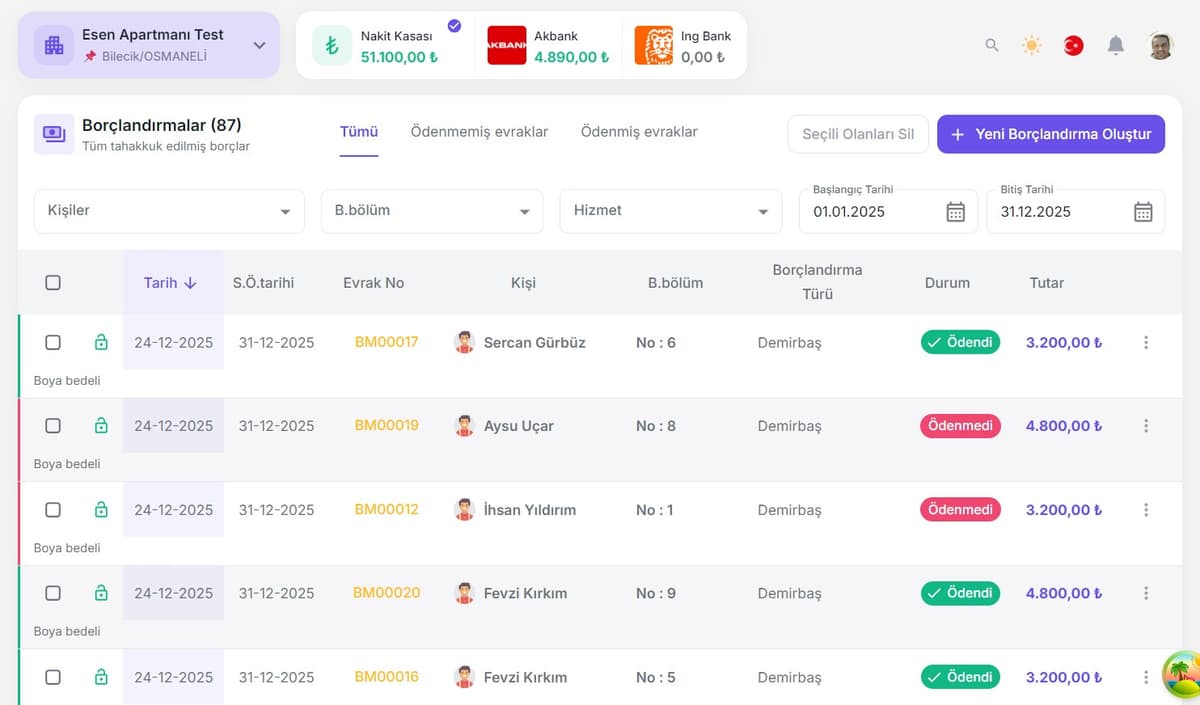Check the İhsan Yıldırım row checkbox
This screenshot has width=1200, height=705.
(53, 510)
